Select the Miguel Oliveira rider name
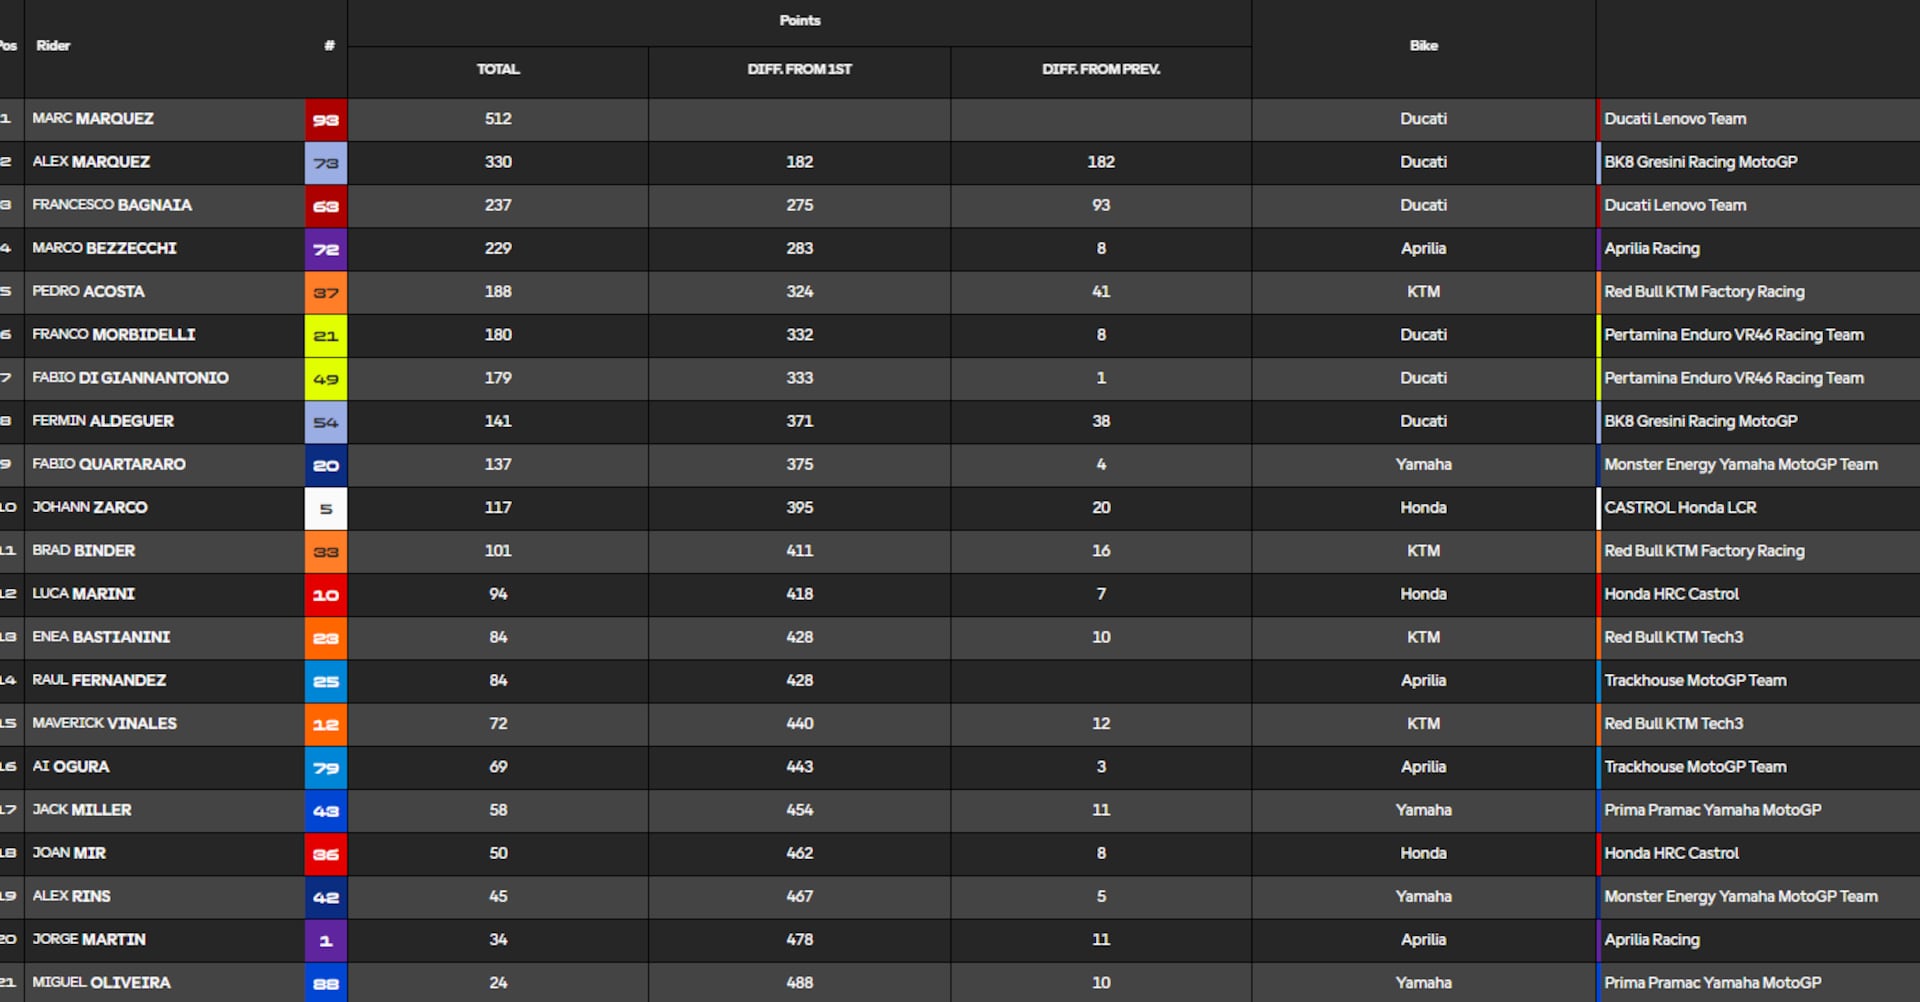The width and height of the screenshot is (1920, 1002). (x=101, y=983)
